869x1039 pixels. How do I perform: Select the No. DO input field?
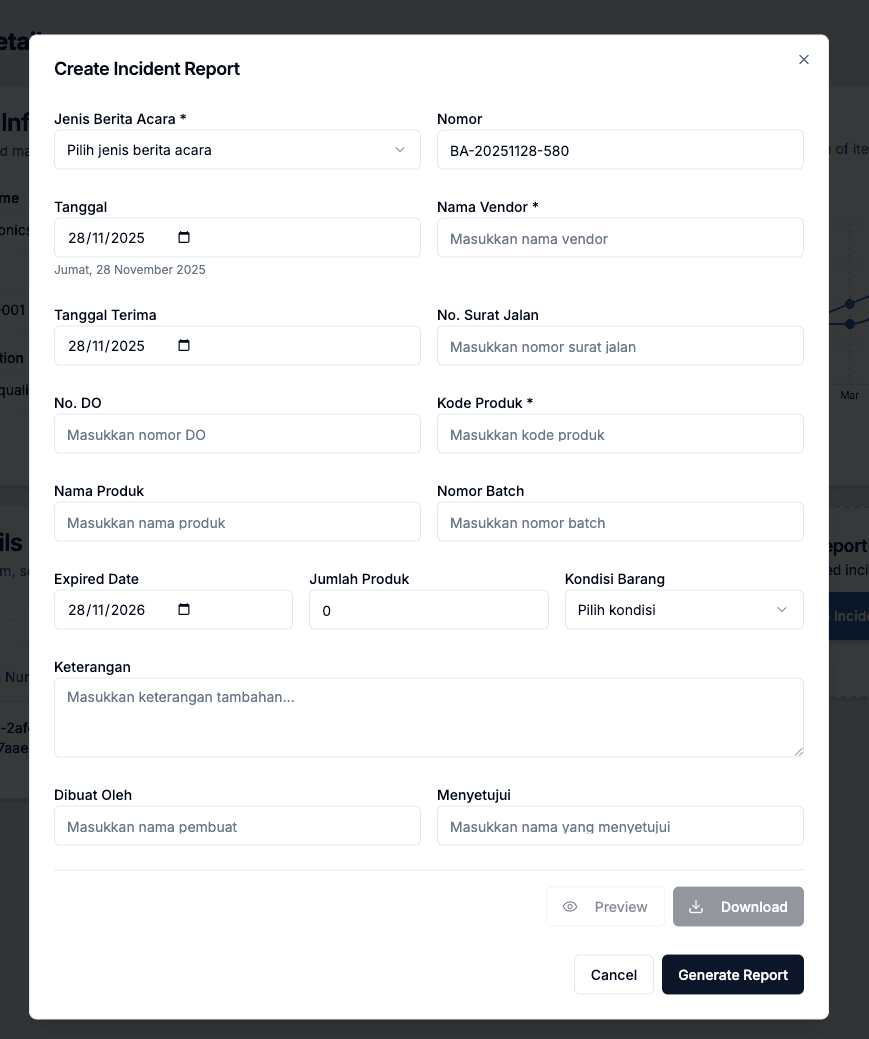tap(237, 435)
